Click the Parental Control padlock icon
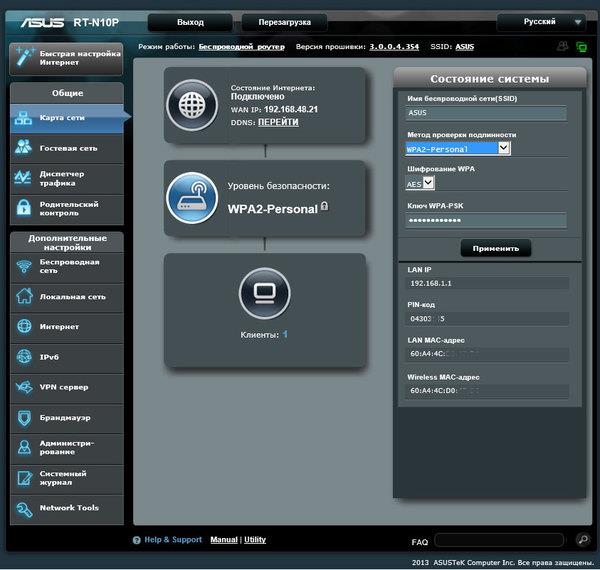Image resolution: width=600 pixels, height=570 pixels. point(24,208)
